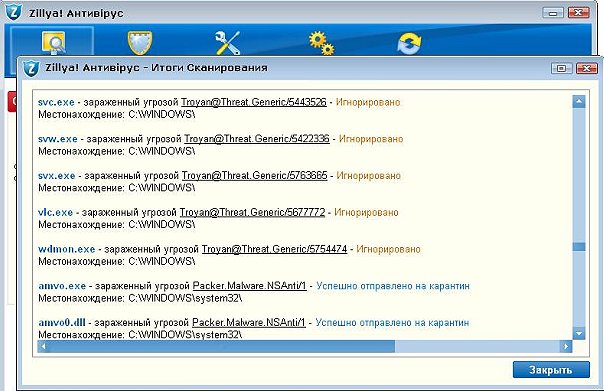Click the Zillya shield logo in results dialog title
Viewport: 604px width, 391px height.
[x=31, y=68]
